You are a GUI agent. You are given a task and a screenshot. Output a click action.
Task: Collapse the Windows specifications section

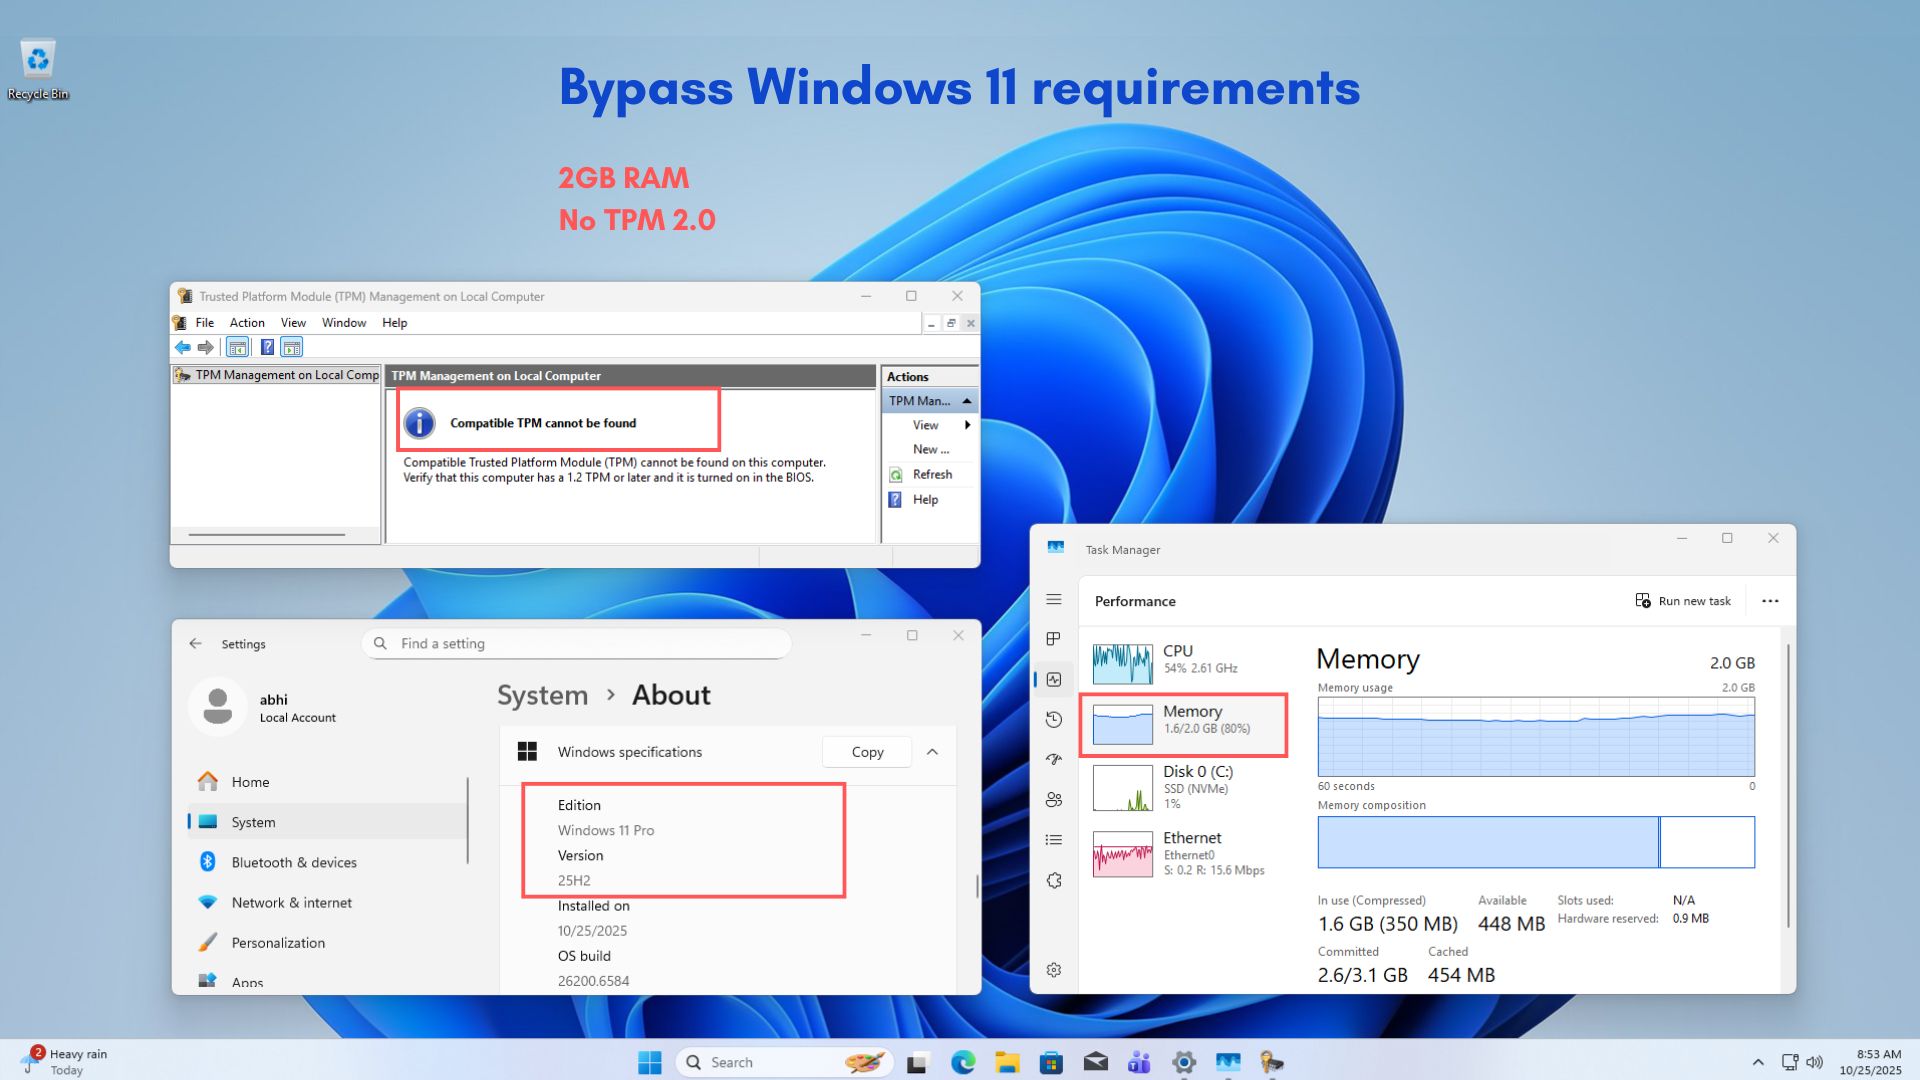(x=932, y=752)
